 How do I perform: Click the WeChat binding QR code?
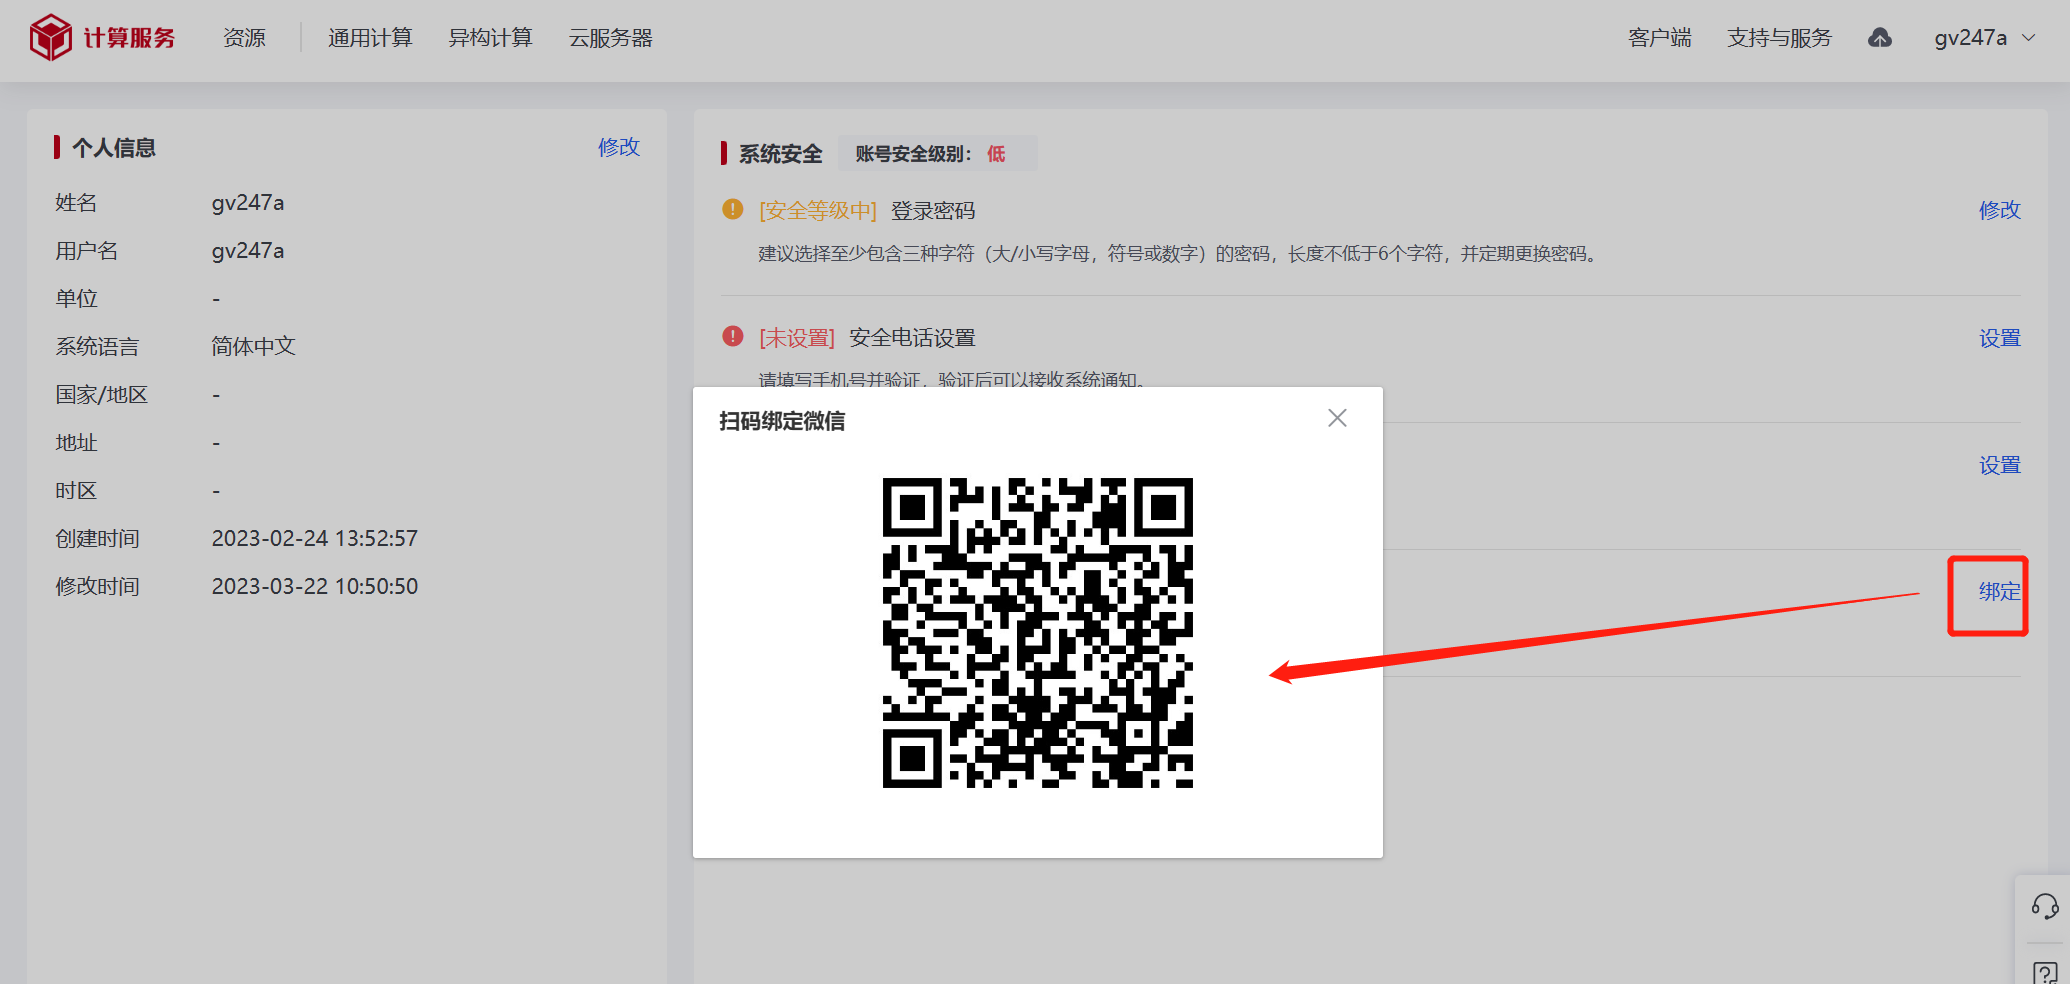pyautogui.click(x=1037, y=633)
